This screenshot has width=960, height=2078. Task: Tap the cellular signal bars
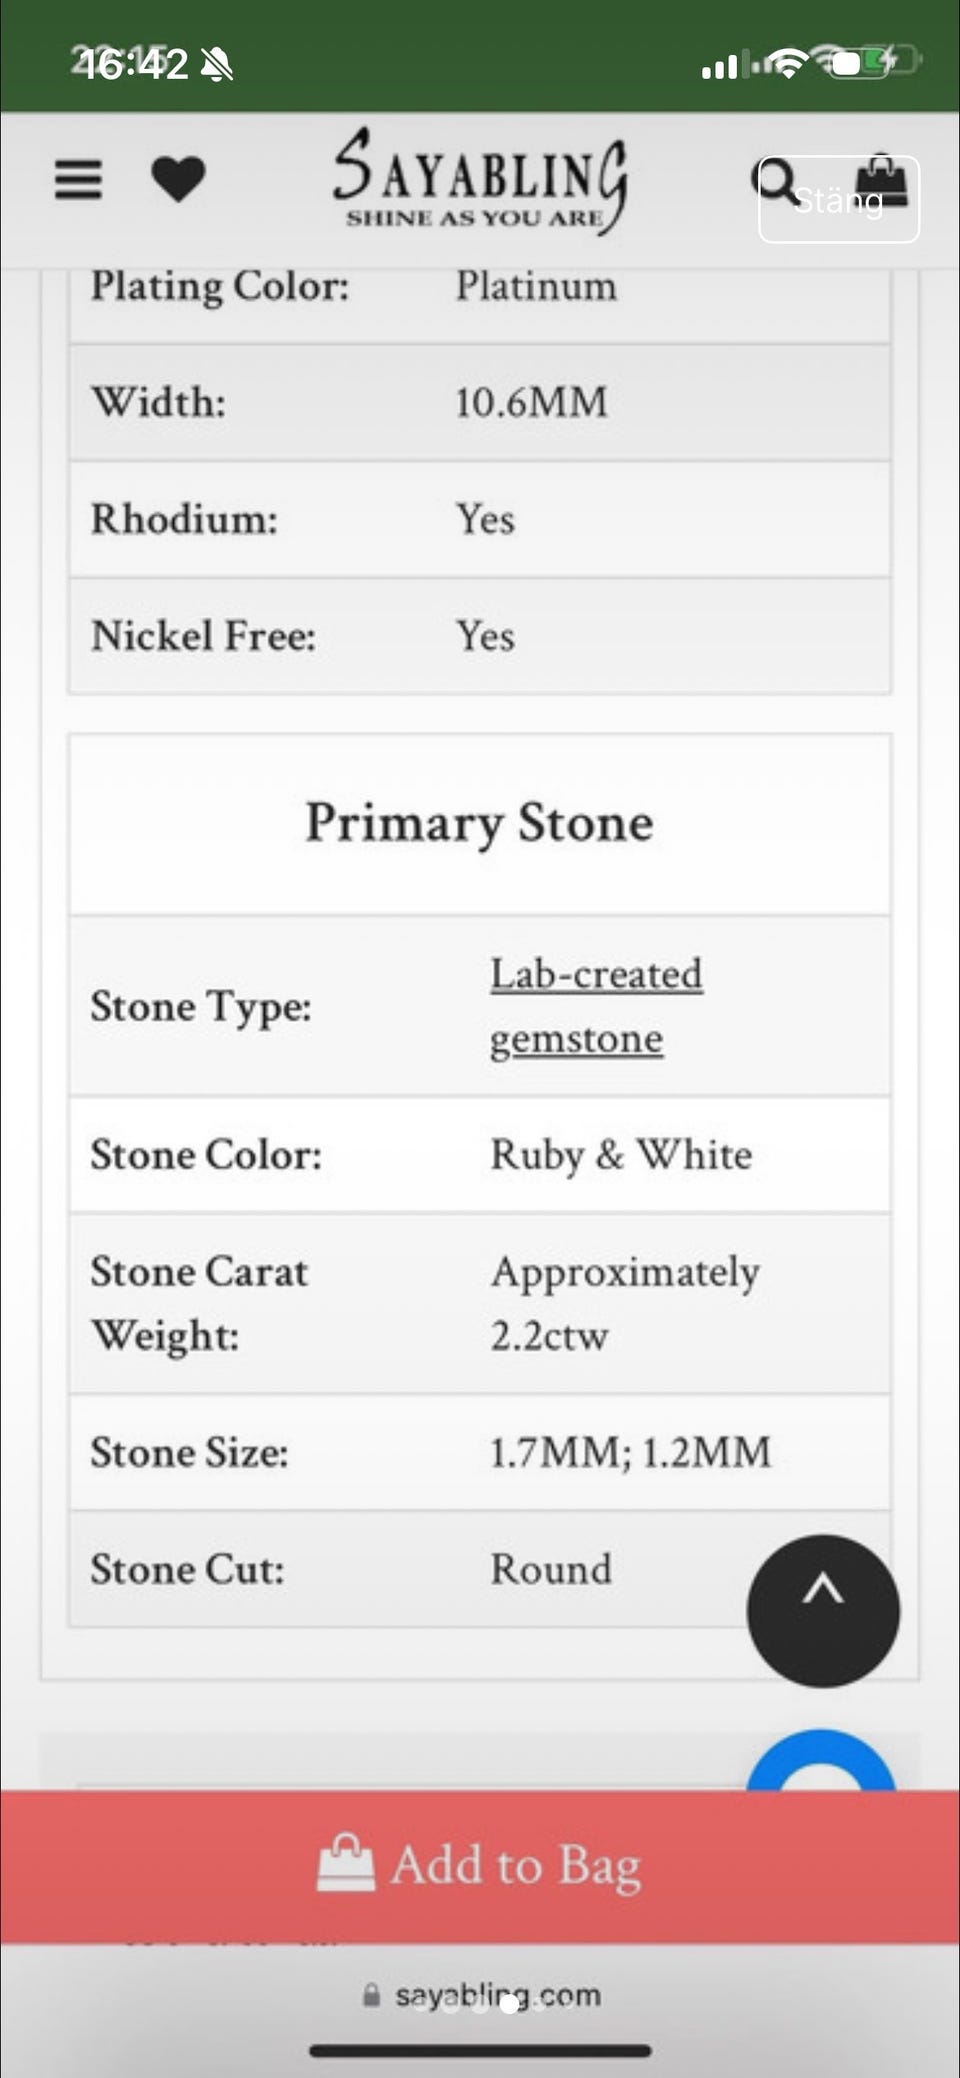(719, 67)
